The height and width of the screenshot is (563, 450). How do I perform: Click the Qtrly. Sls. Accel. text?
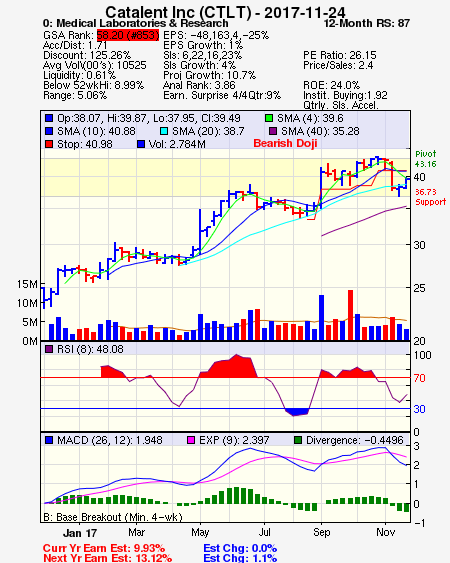(341, 105)
